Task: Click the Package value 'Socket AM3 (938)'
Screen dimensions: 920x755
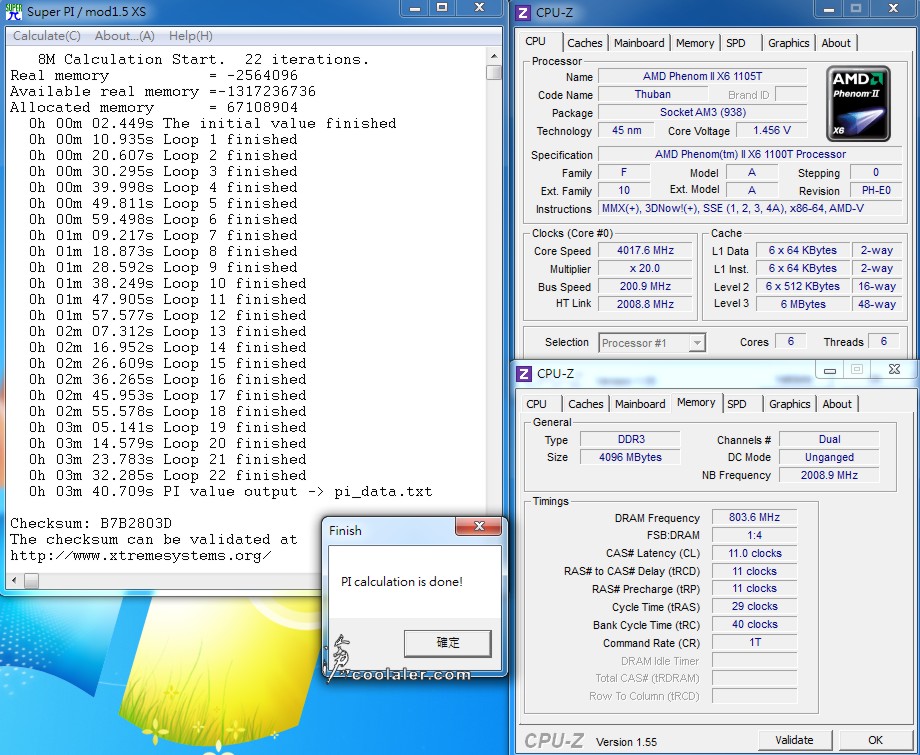Action: pos(702,113)
